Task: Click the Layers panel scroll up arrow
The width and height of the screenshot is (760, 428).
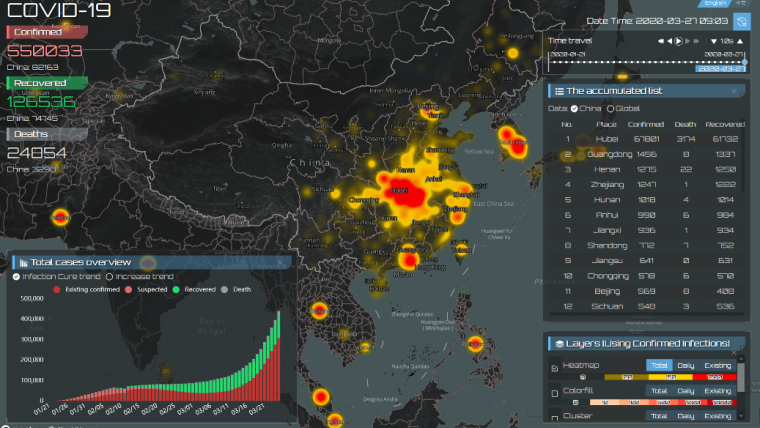Action: coord(741,358)
